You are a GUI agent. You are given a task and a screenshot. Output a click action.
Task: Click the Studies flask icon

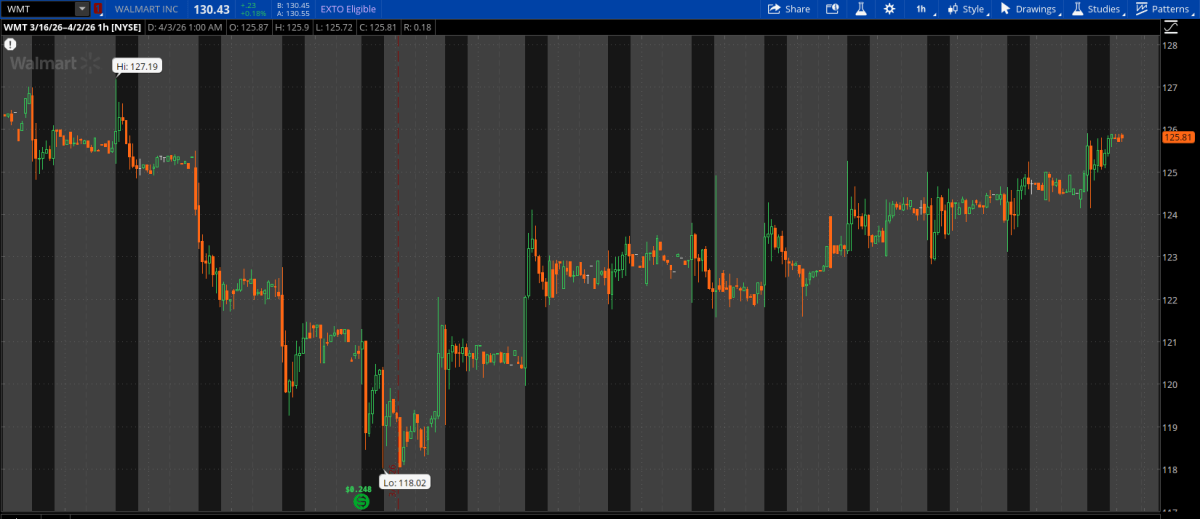point(1078,9)
